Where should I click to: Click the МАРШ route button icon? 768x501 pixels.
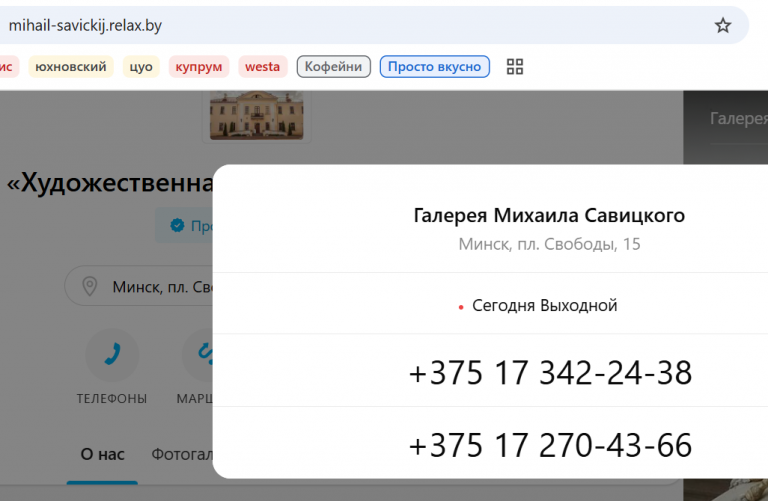[197, 355]
